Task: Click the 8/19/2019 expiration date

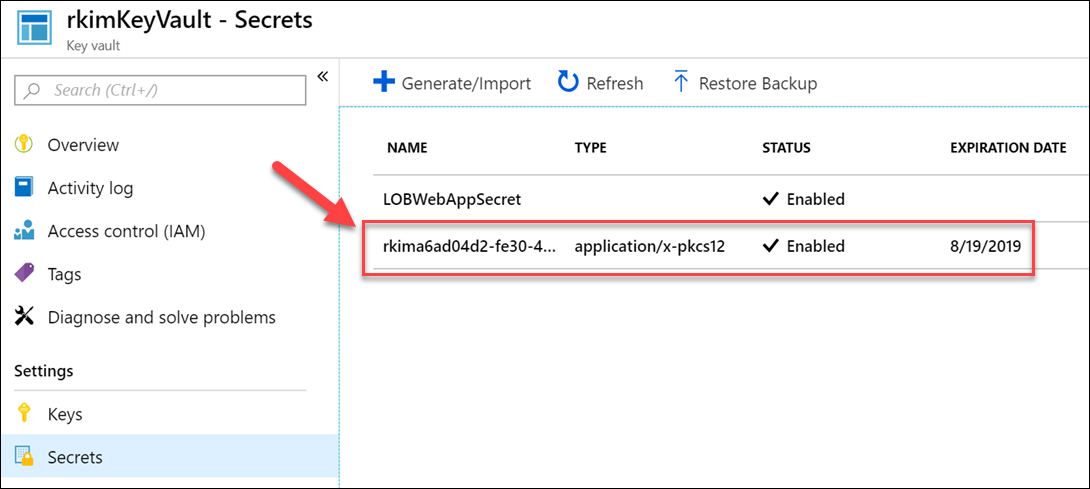Action: point(985,246)
